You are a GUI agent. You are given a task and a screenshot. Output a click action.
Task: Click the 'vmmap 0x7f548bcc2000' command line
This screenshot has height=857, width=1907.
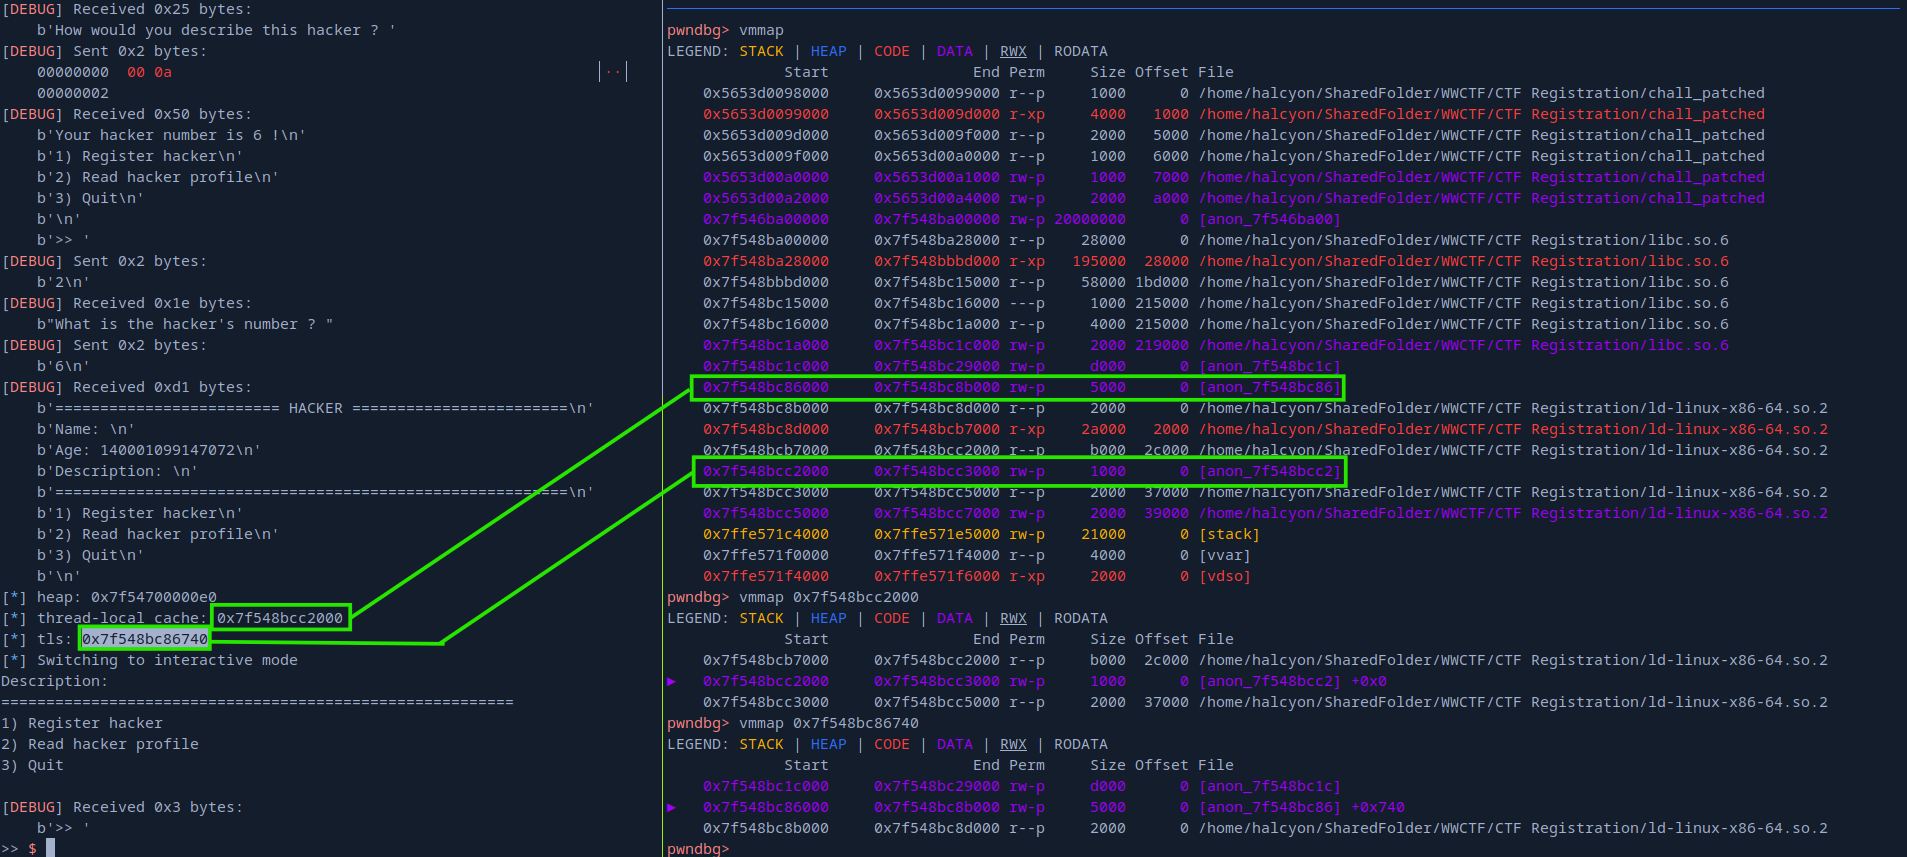point(828,598)
